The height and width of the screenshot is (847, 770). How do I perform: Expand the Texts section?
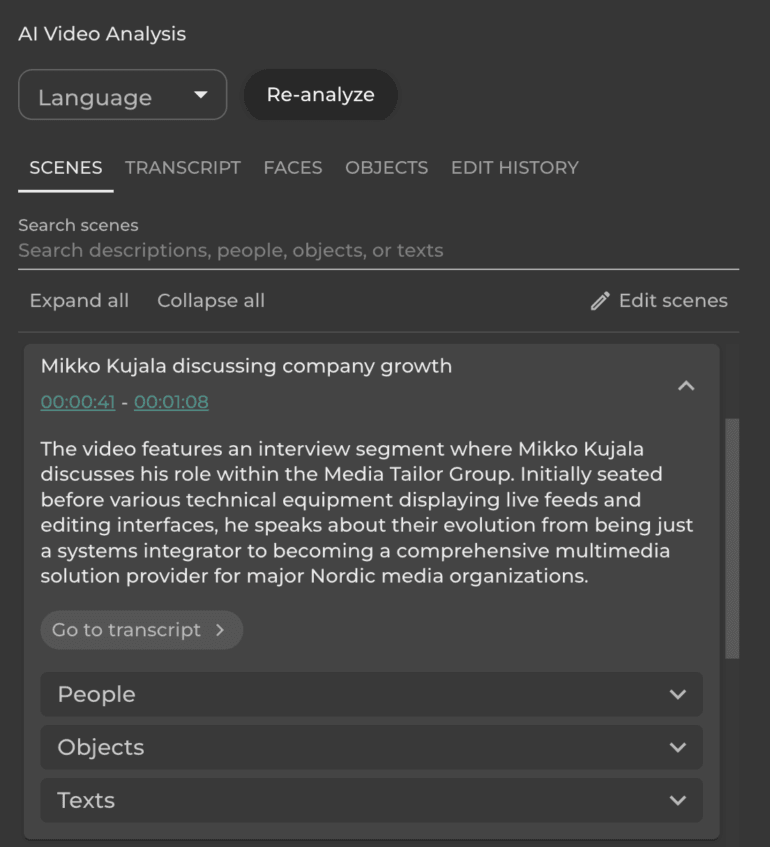pos(371,800)
